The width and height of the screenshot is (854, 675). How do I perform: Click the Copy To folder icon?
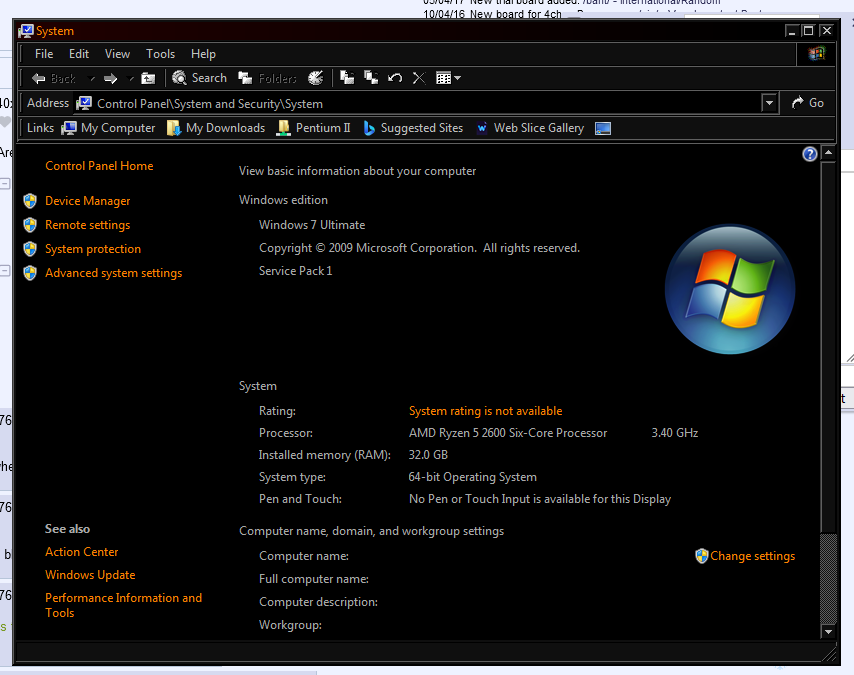point(371,78)
